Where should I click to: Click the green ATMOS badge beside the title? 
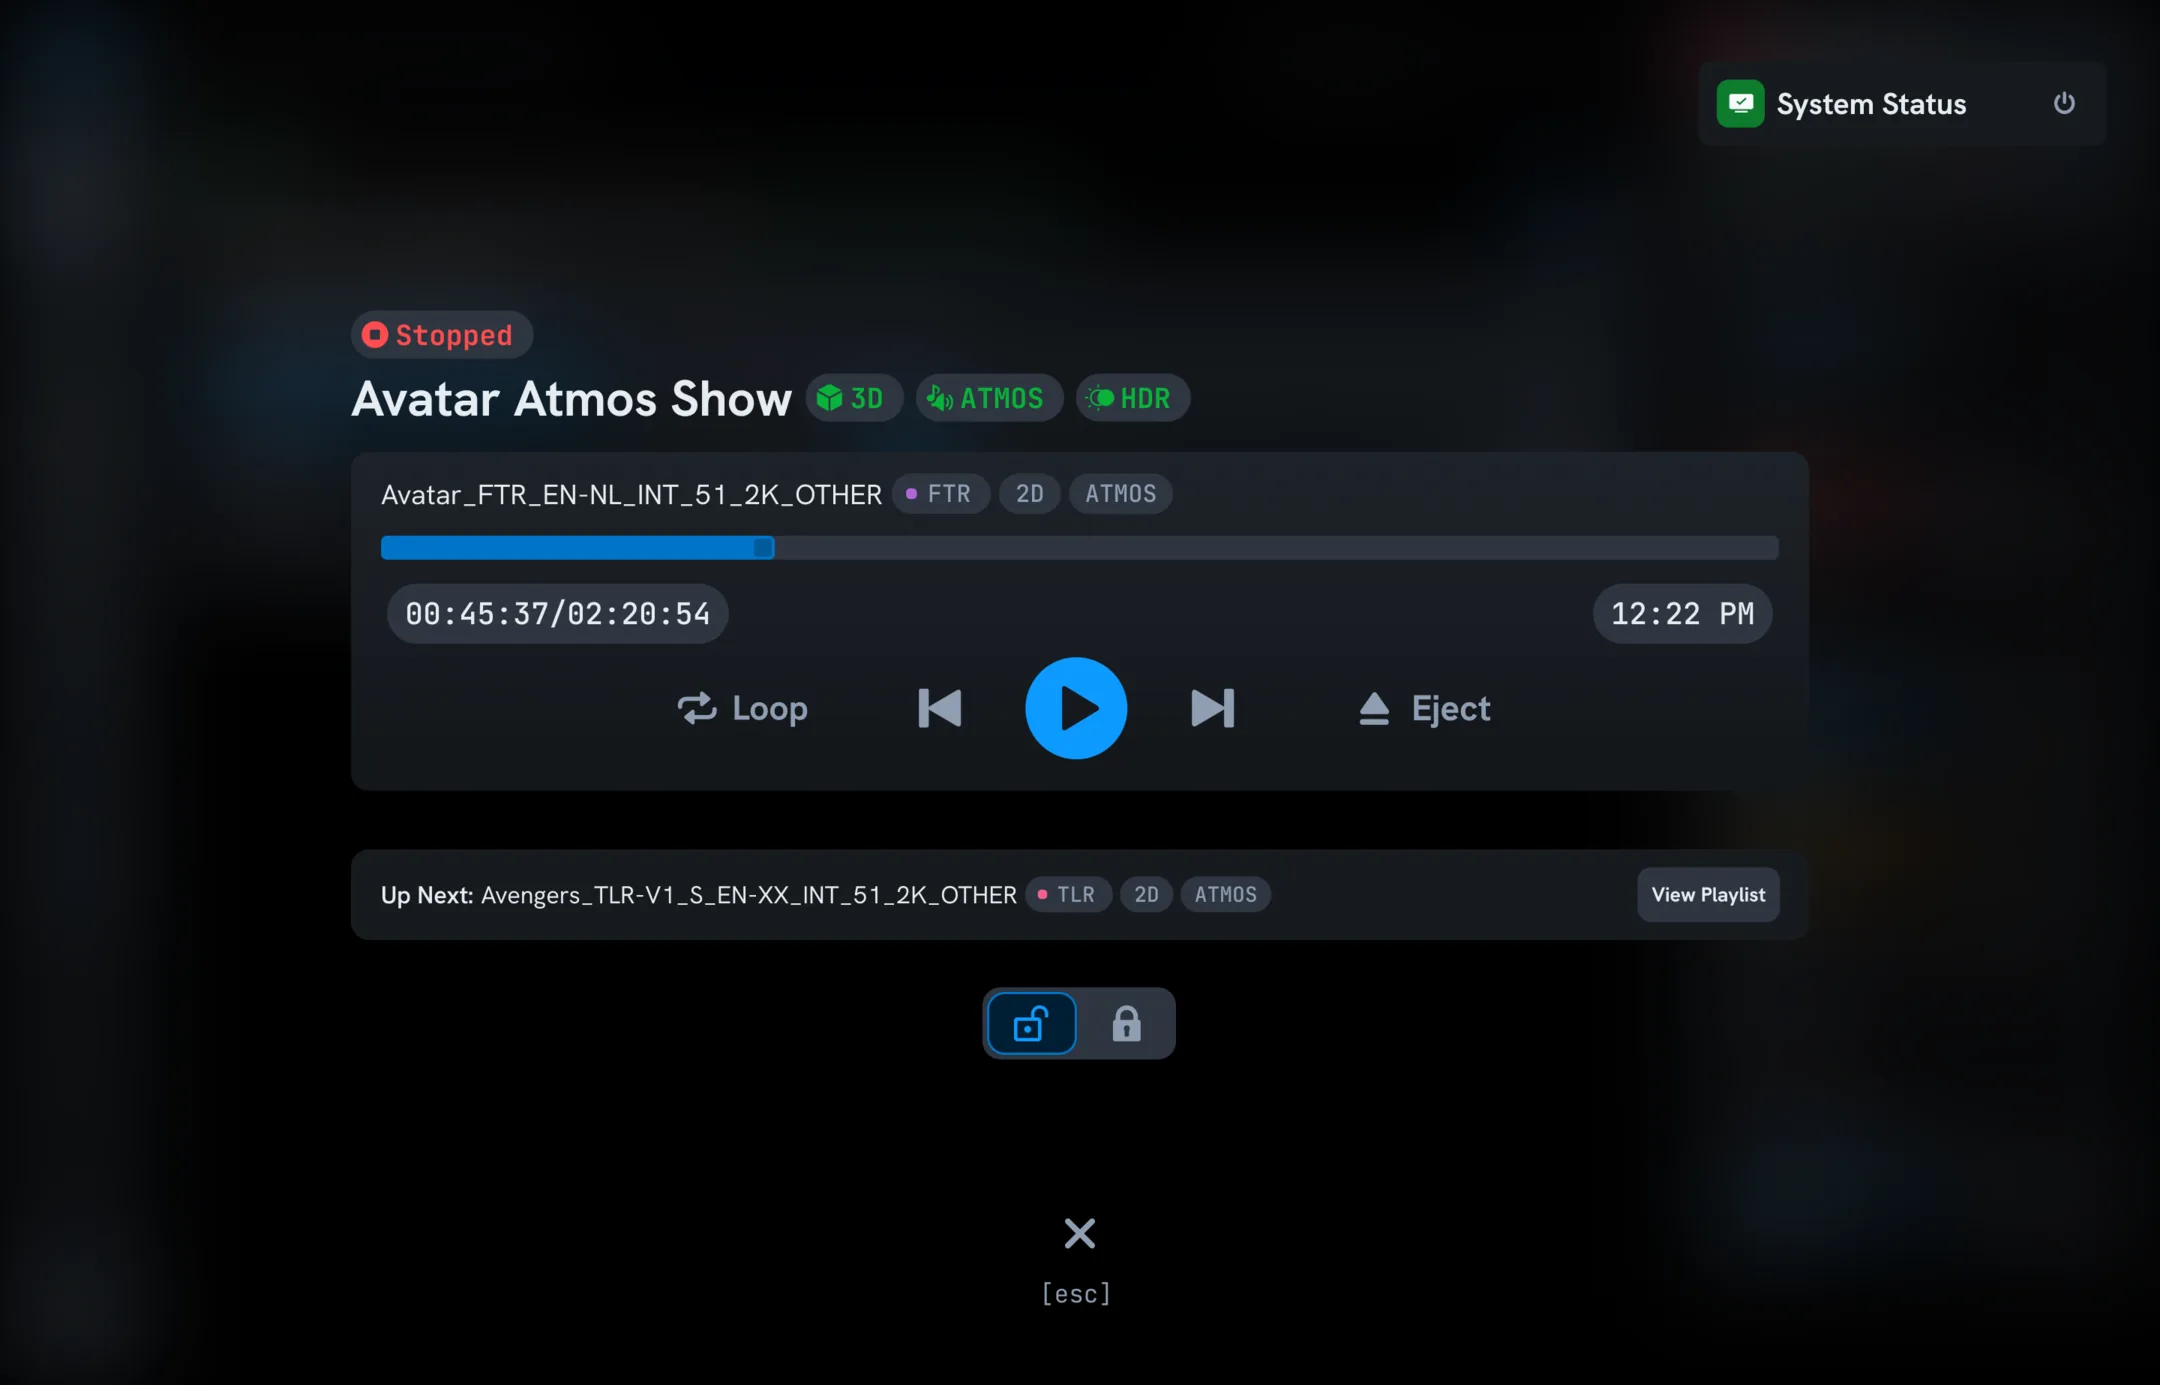pyautogui.click(x=989, y=398)
